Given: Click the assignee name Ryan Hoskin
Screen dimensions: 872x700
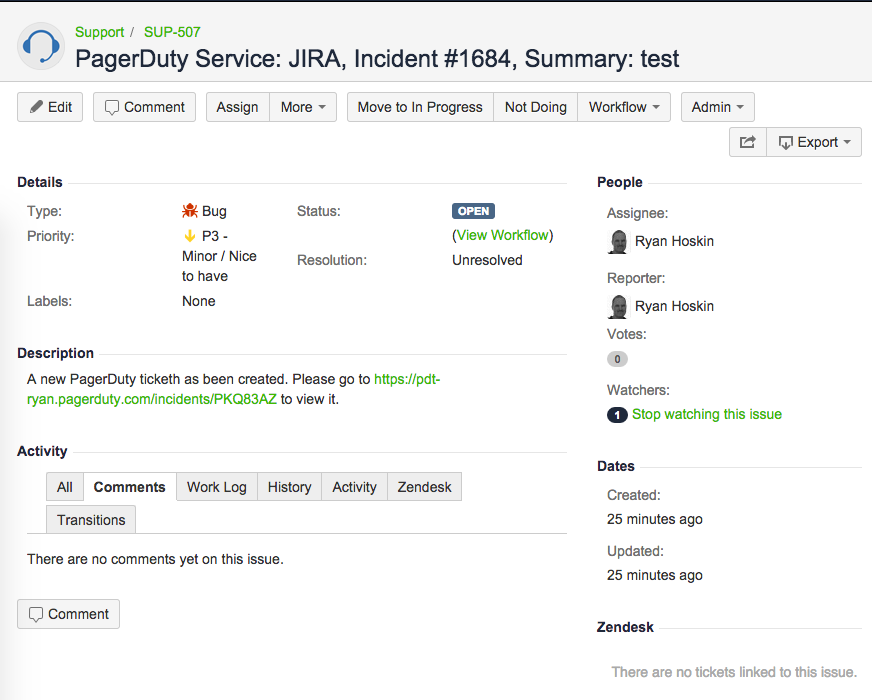Looking at the screenshot, I should point(674,241).
